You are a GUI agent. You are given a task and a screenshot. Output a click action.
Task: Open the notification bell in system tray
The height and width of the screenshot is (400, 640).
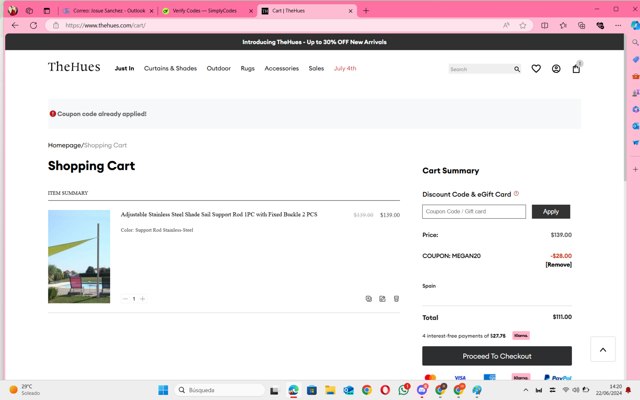click(x=628, y=390)
